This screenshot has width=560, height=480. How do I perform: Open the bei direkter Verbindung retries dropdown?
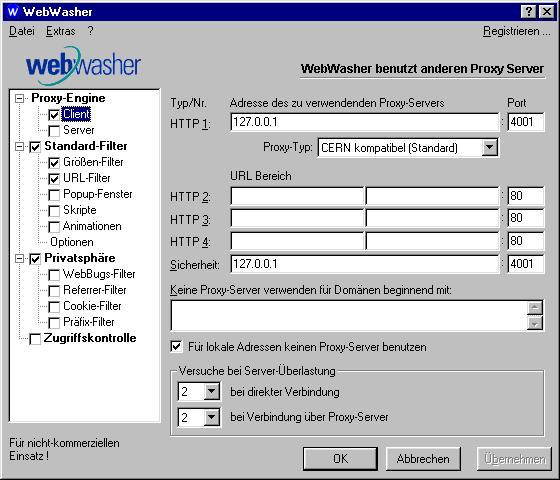211,392
